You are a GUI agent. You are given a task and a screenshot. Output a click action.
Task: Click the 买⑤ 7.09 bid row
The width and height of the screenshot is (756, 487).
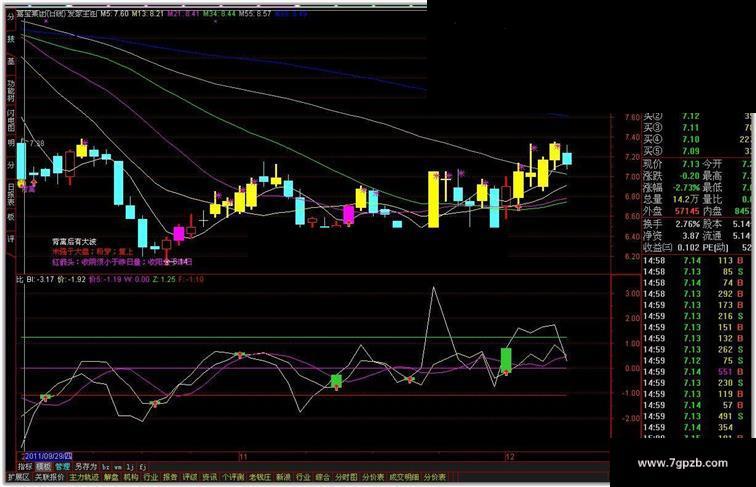(697, 151)
